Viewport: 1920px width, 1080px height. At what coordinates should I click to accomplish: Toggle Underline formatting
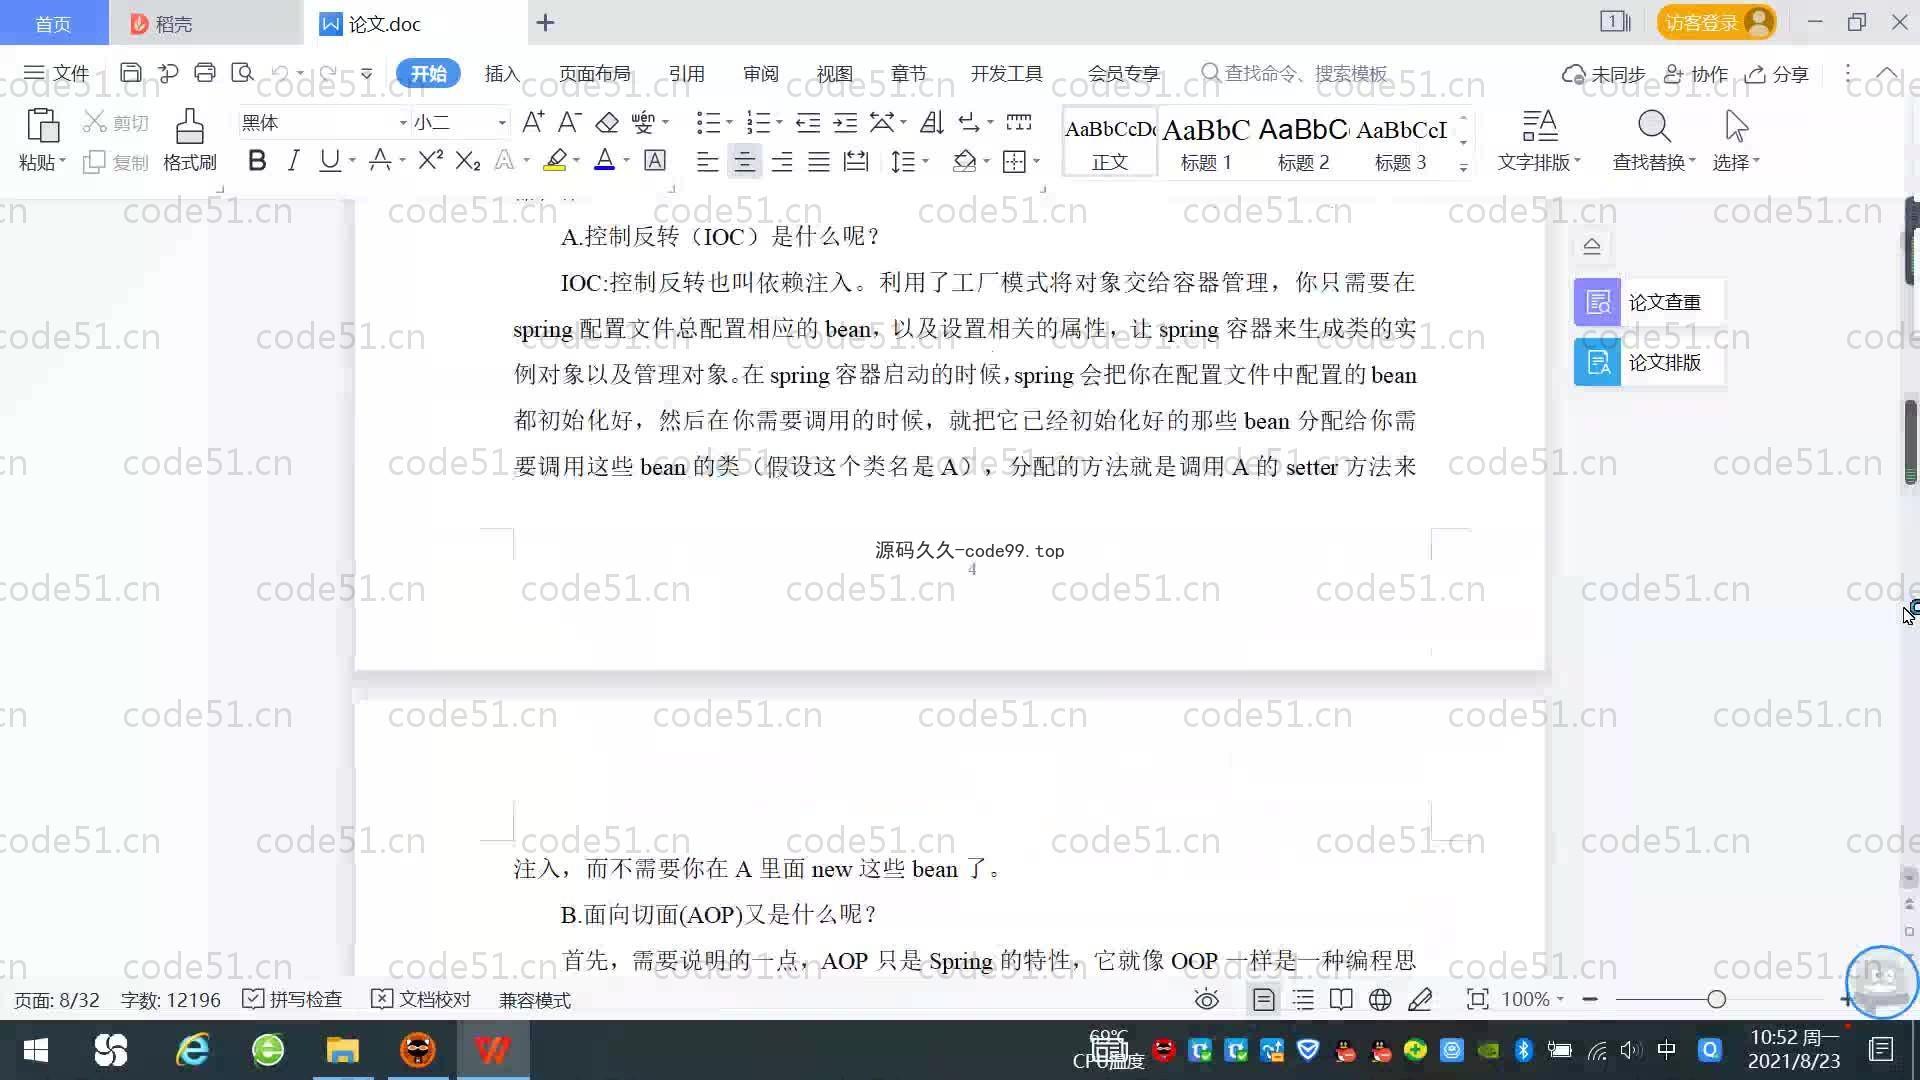click(x=329, y=160)
